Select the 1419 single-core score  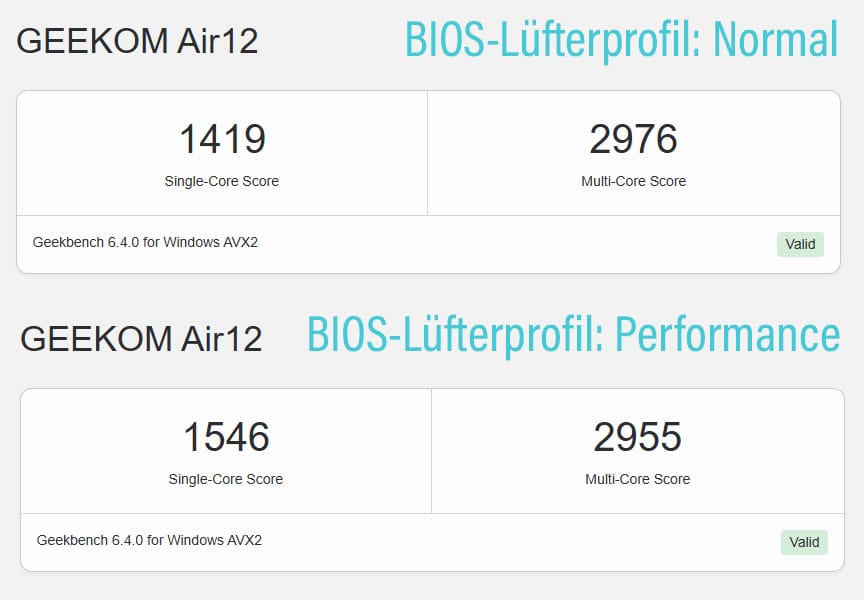(x=222, y=139)
